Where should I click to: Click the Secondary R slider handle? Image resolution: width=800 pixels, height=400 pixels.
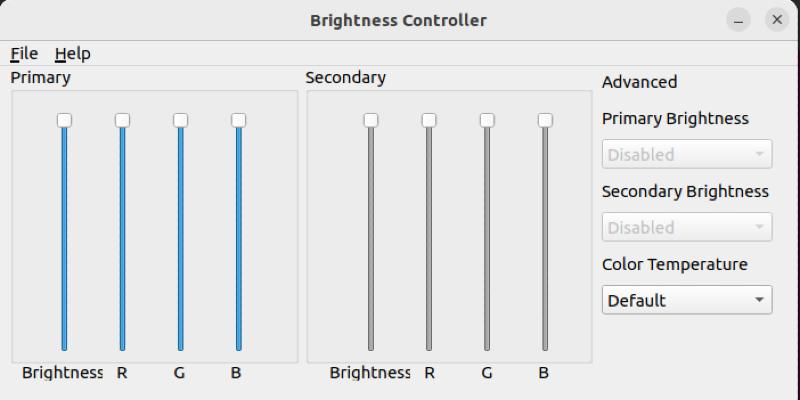coord(429,120)
